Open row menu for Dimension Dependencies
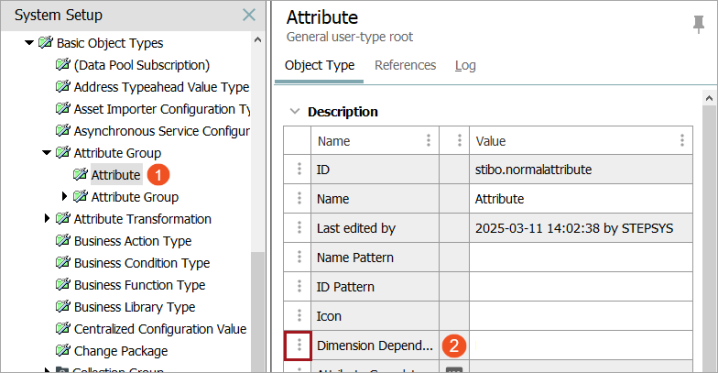Image resolution: width=718 pixels, height=373 pixels. pyautogui.click(x=299, y=345)
